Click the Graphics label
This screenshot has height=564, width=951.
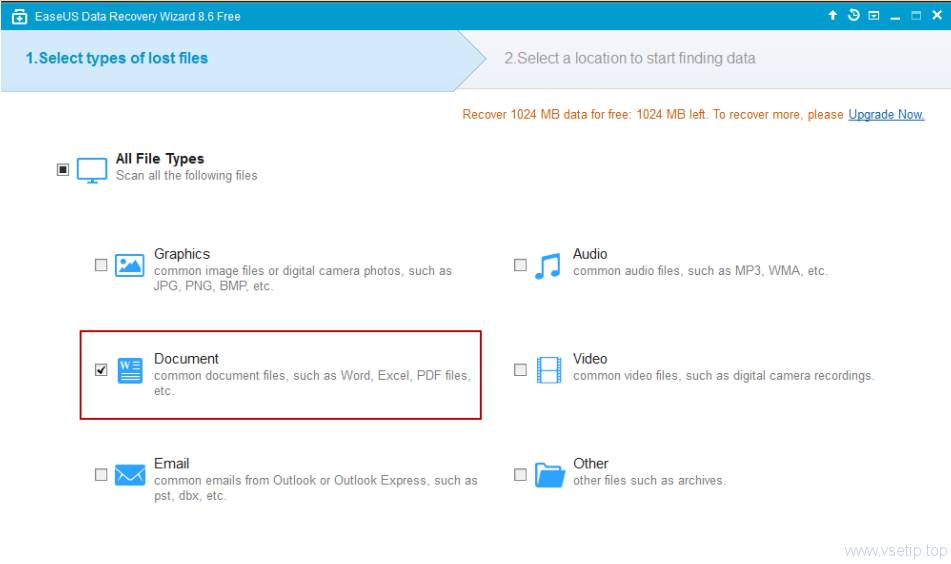(182, 254)
